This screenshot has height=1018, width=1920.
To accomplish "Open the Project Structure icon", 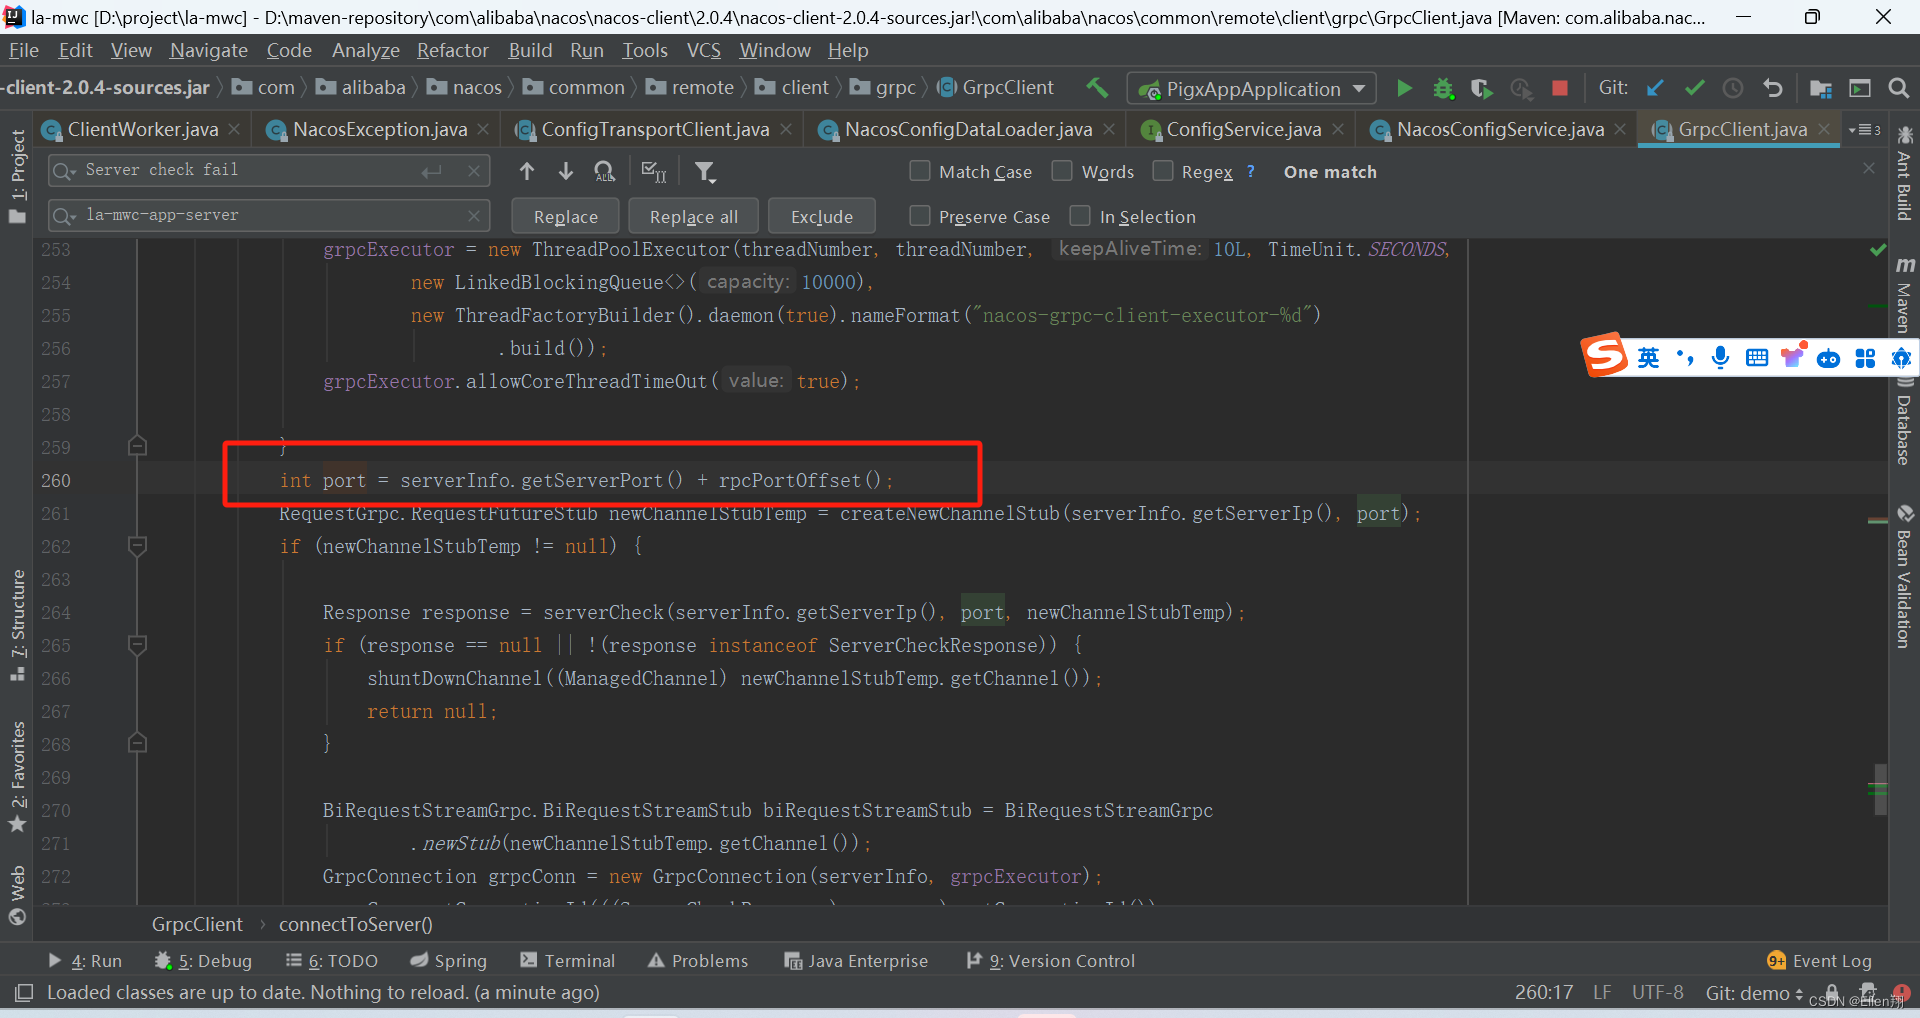I will (1820, 88).
